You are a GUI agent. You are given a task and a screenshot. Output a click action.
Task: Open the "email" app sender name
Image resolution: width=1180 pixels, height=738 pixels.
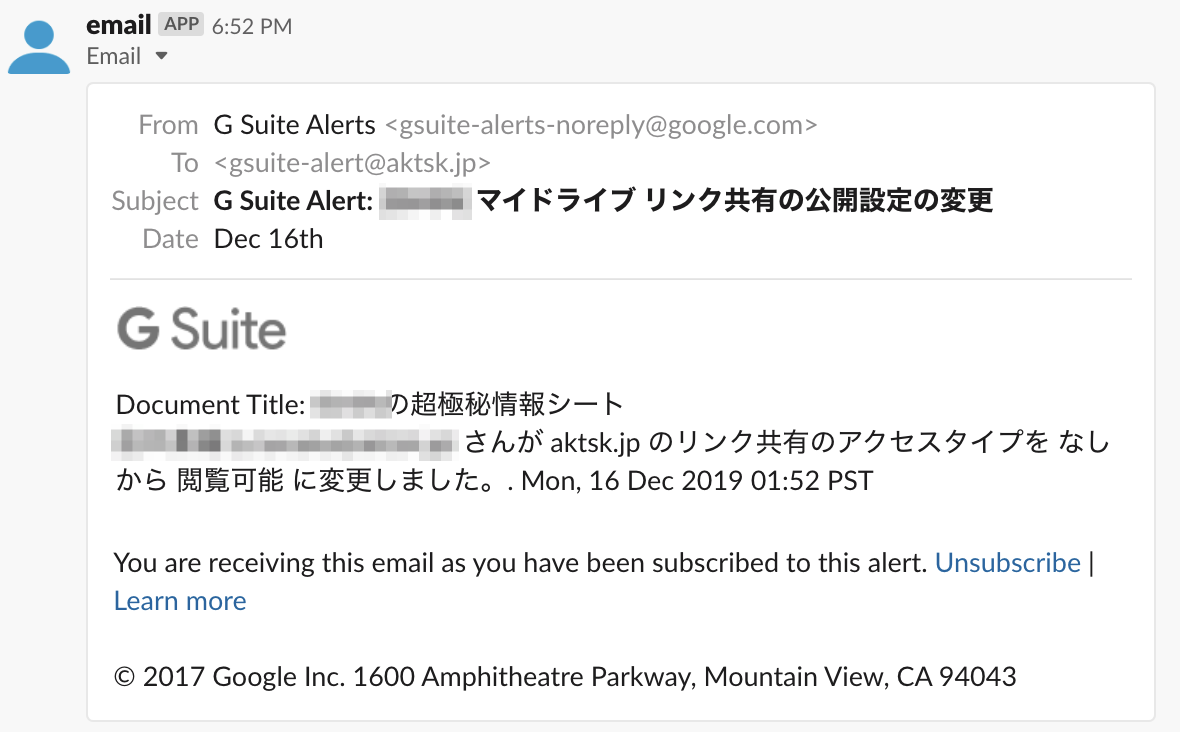[118, 26]
